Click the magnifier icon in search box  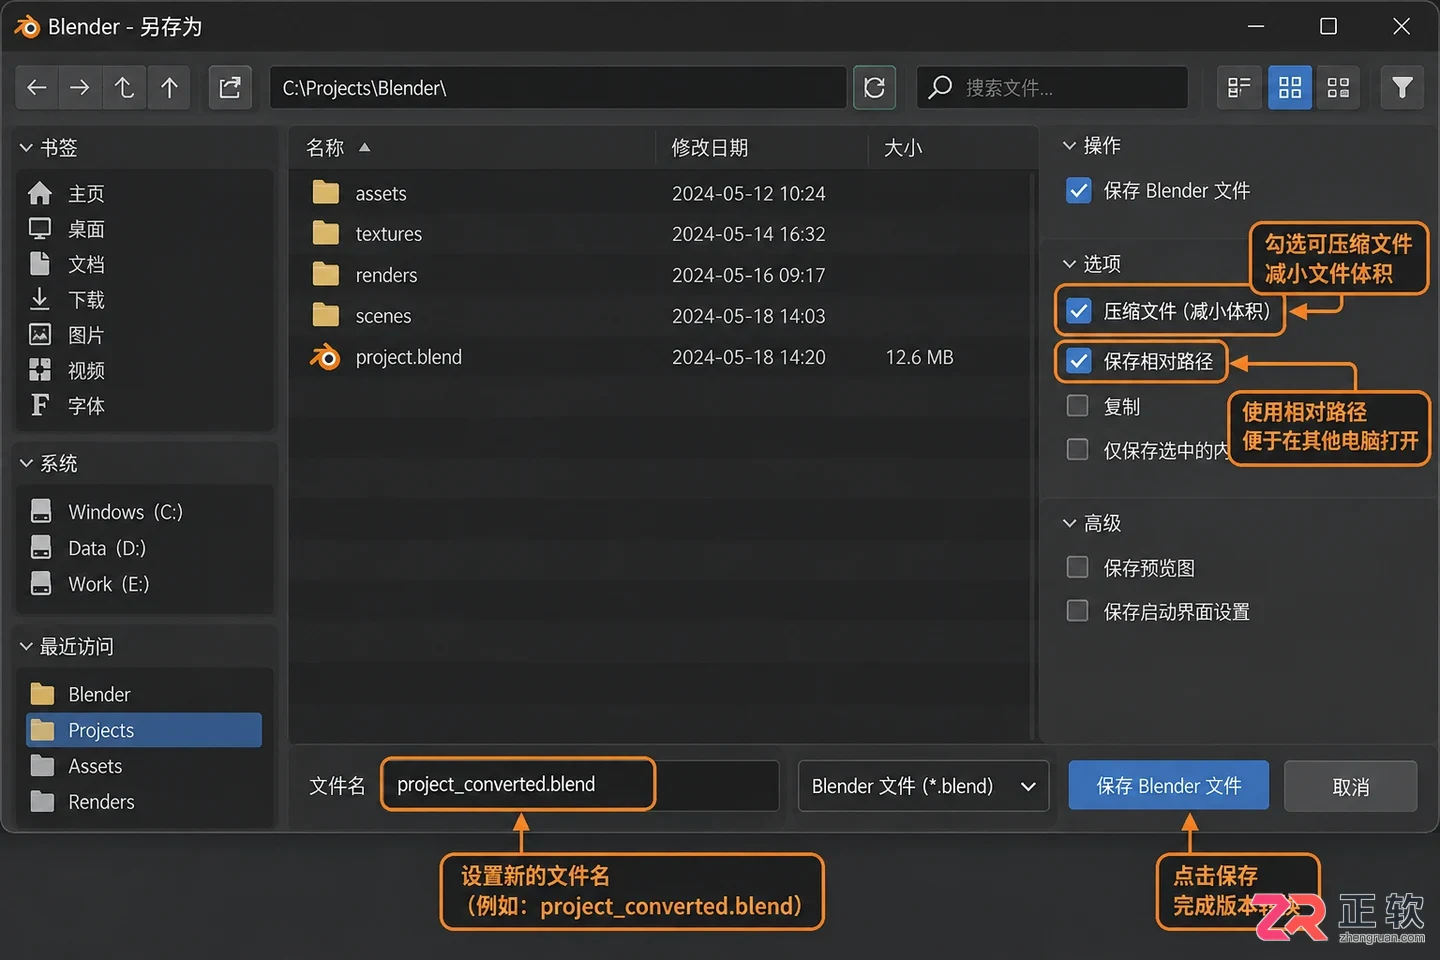[940, 88]
